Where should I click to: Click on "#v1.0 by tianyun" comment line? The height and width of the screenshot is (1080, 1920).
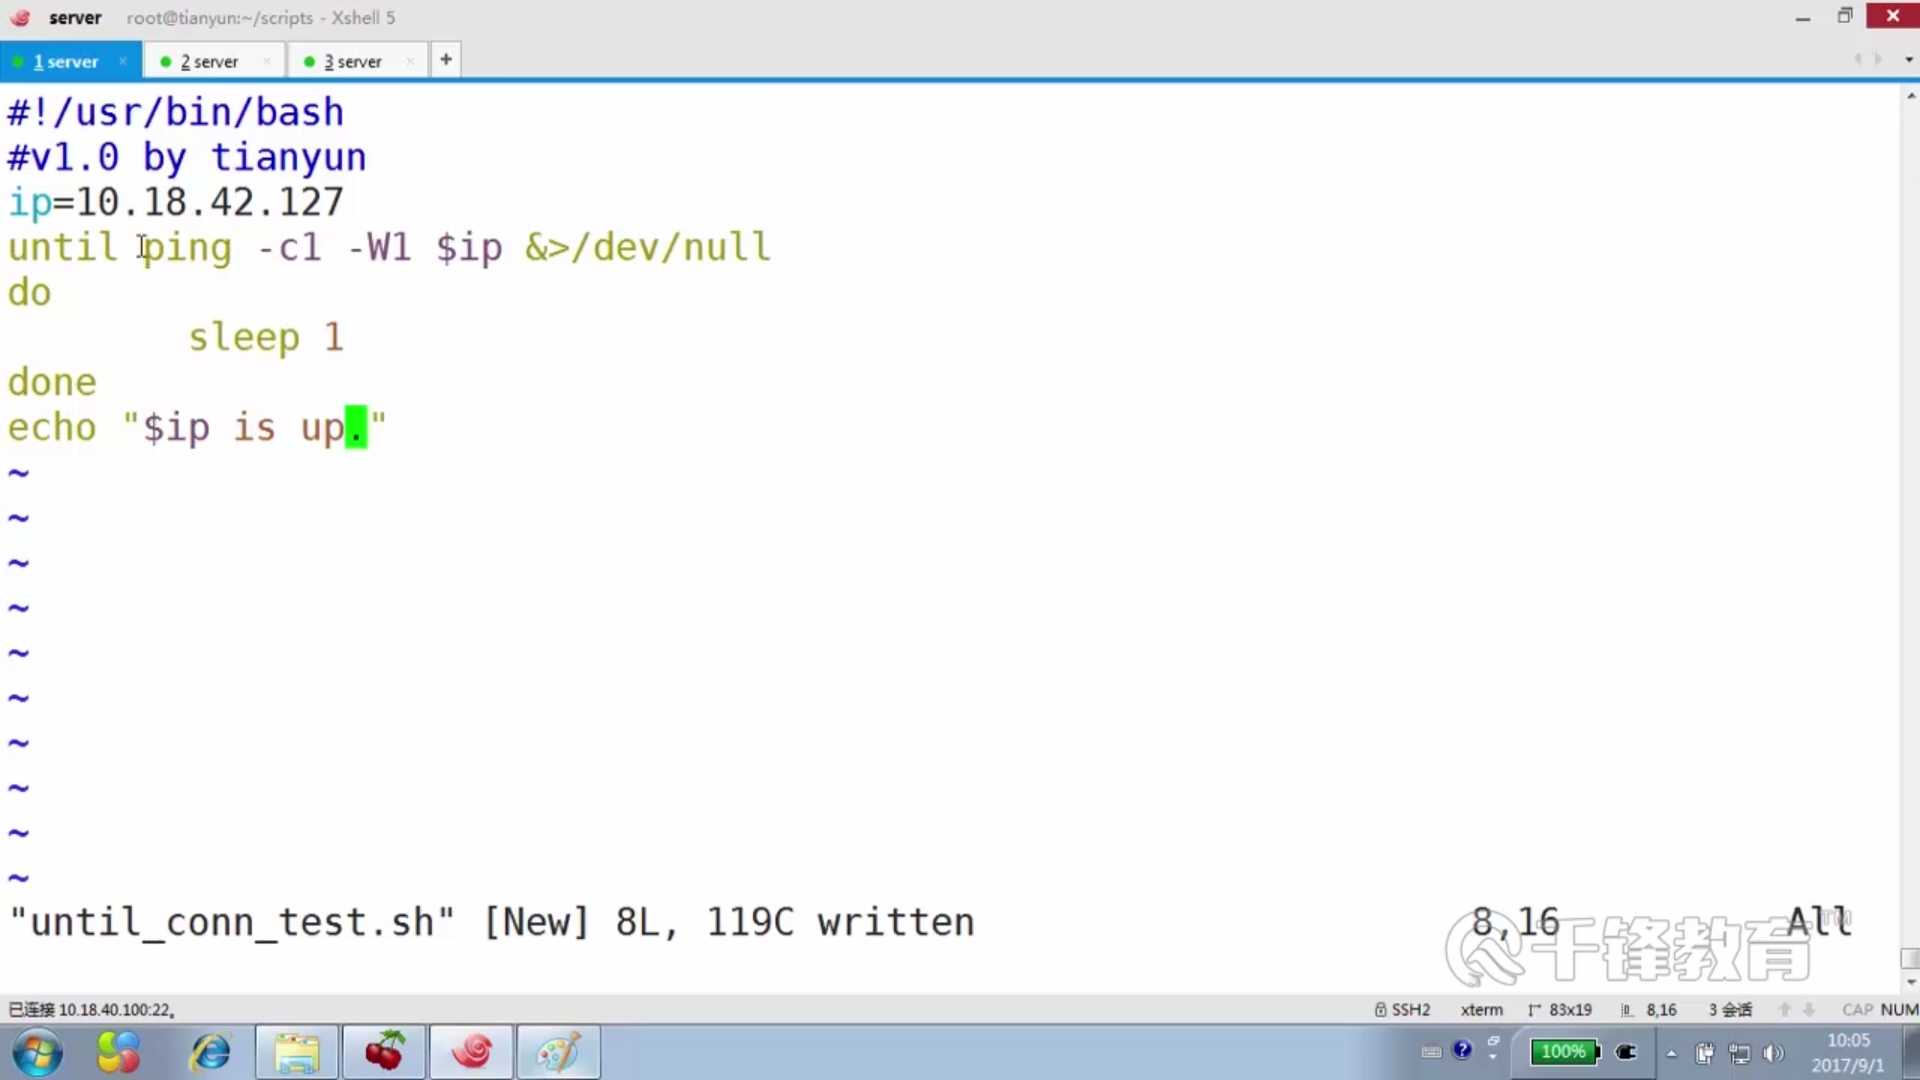(x=187, y=157)
